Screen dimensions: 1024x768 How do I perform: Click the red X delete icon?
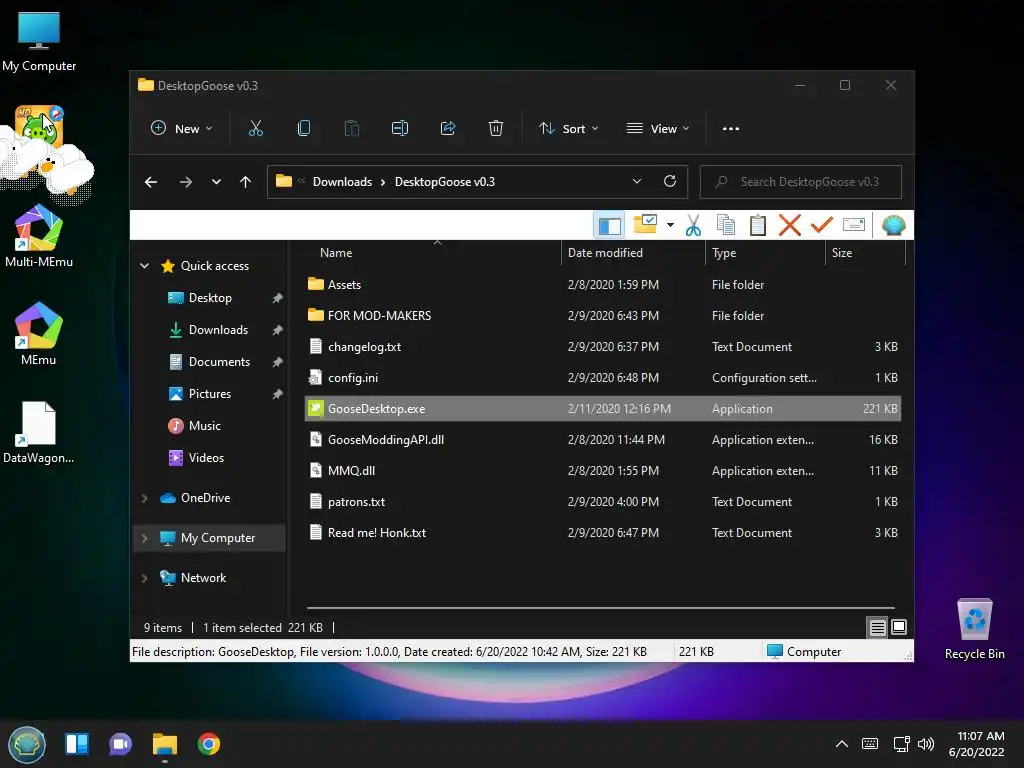pyautogui.click(x=790, y=225)
